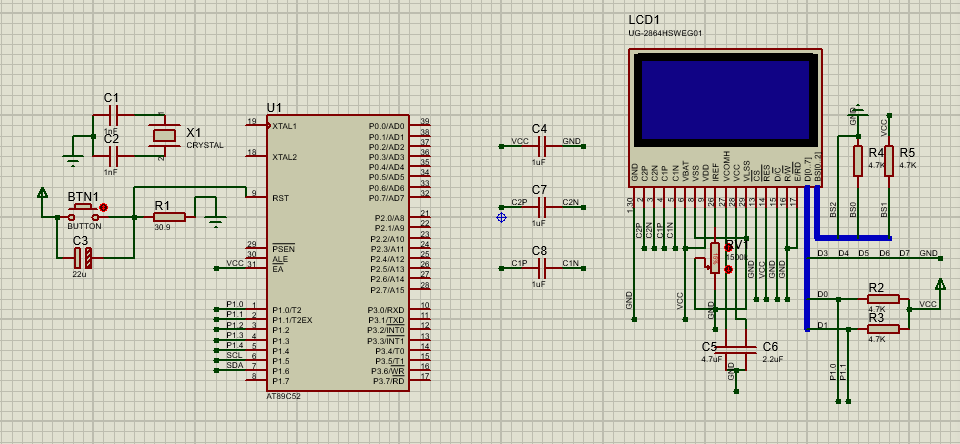The image size is (960, 444).
Task: Click the P3.0/RXD pin label
Action: [x=388, y=310]
